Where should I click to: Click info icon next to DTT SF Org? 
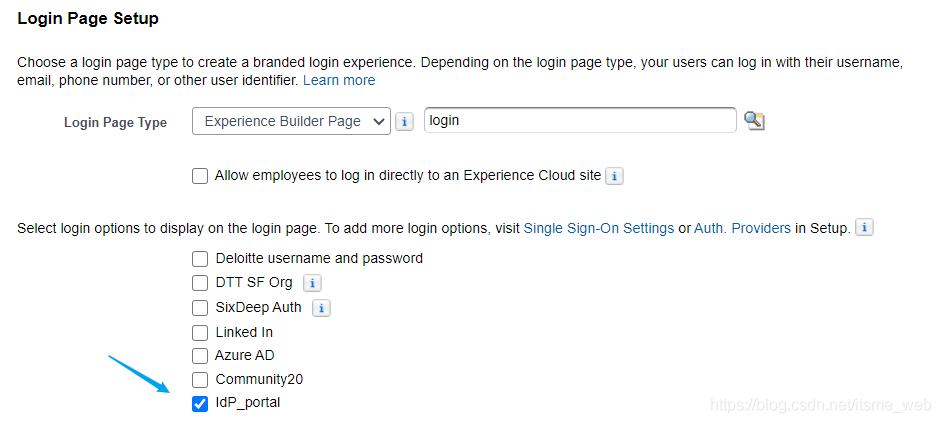coord(312,283)
